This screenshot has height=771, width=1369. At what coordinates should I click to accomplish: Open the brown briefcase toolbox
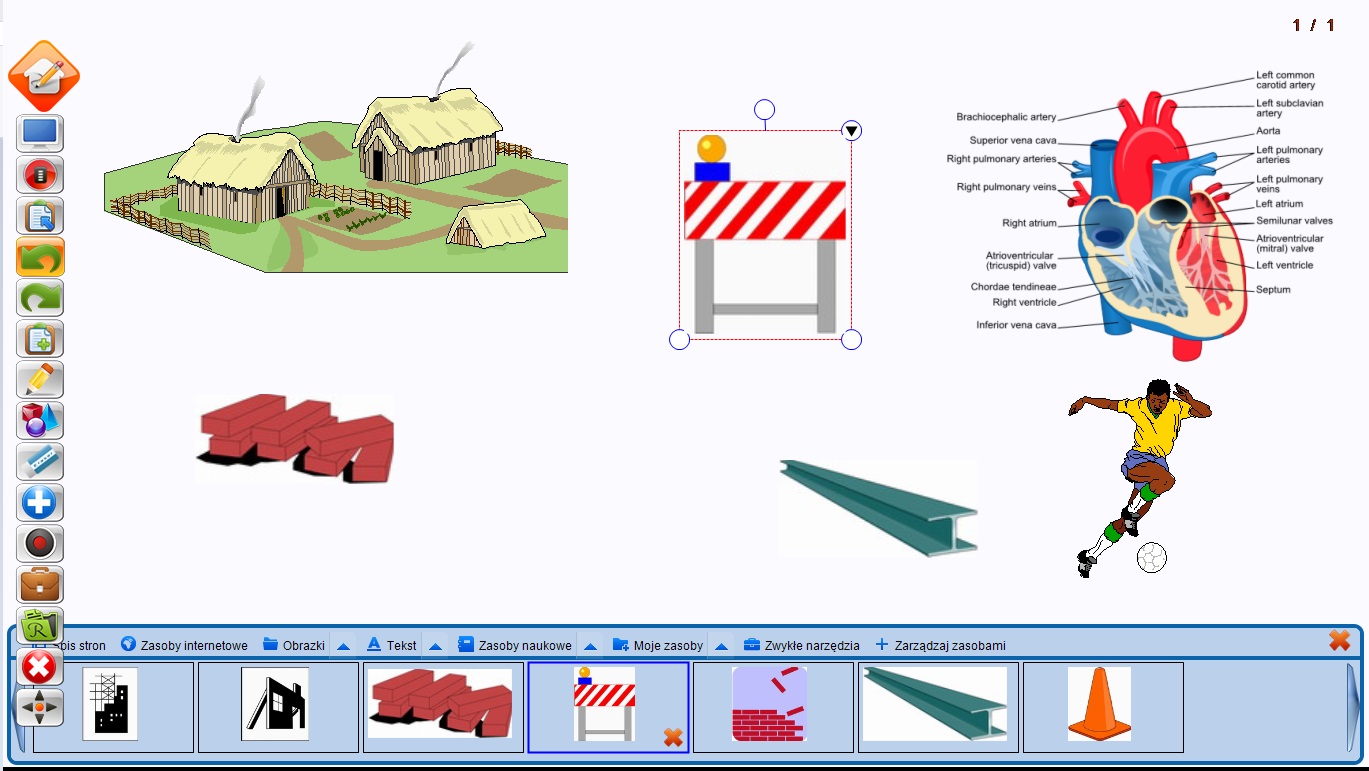pyautogui.click(x=40, y=585)
